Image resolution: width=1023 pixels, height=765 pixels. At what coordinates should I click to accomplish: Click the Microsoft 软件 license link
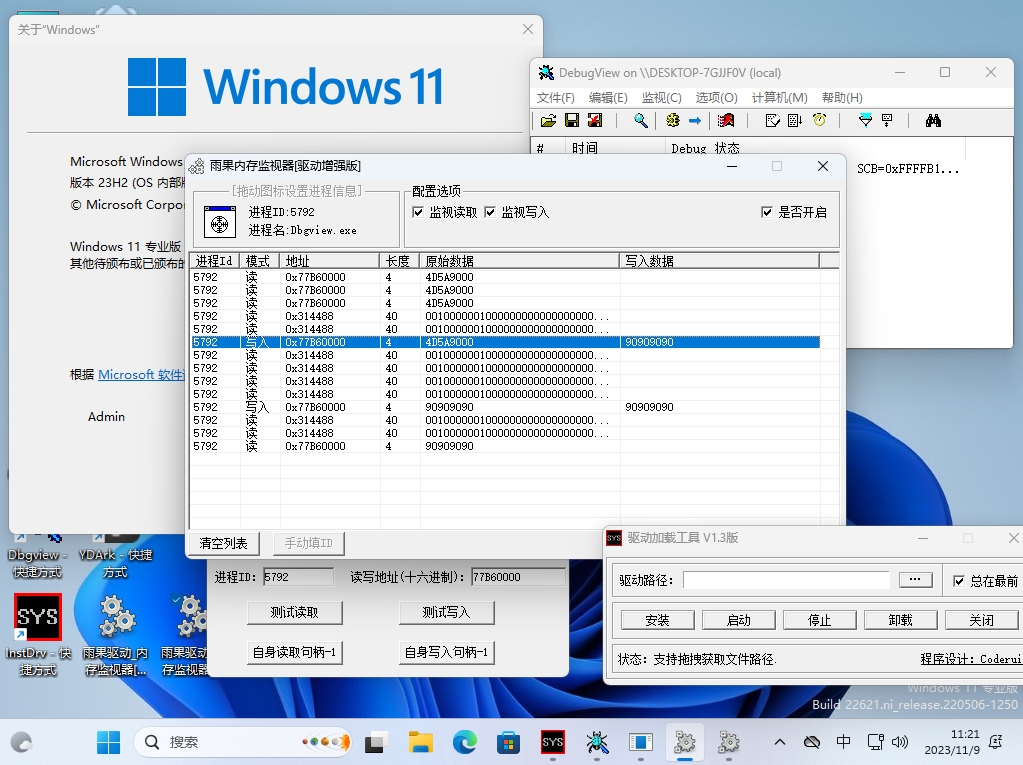[x=141, y=374]
